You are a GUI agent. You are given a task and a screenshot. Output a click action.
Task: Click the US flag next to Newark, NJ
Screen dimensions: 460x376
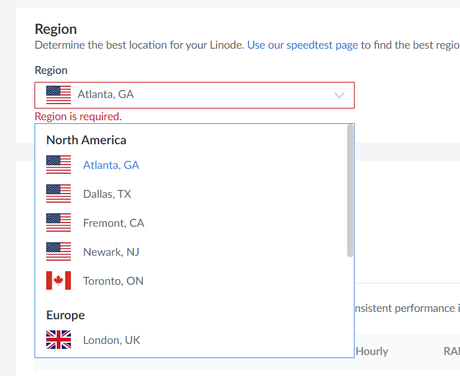[59, 252]
